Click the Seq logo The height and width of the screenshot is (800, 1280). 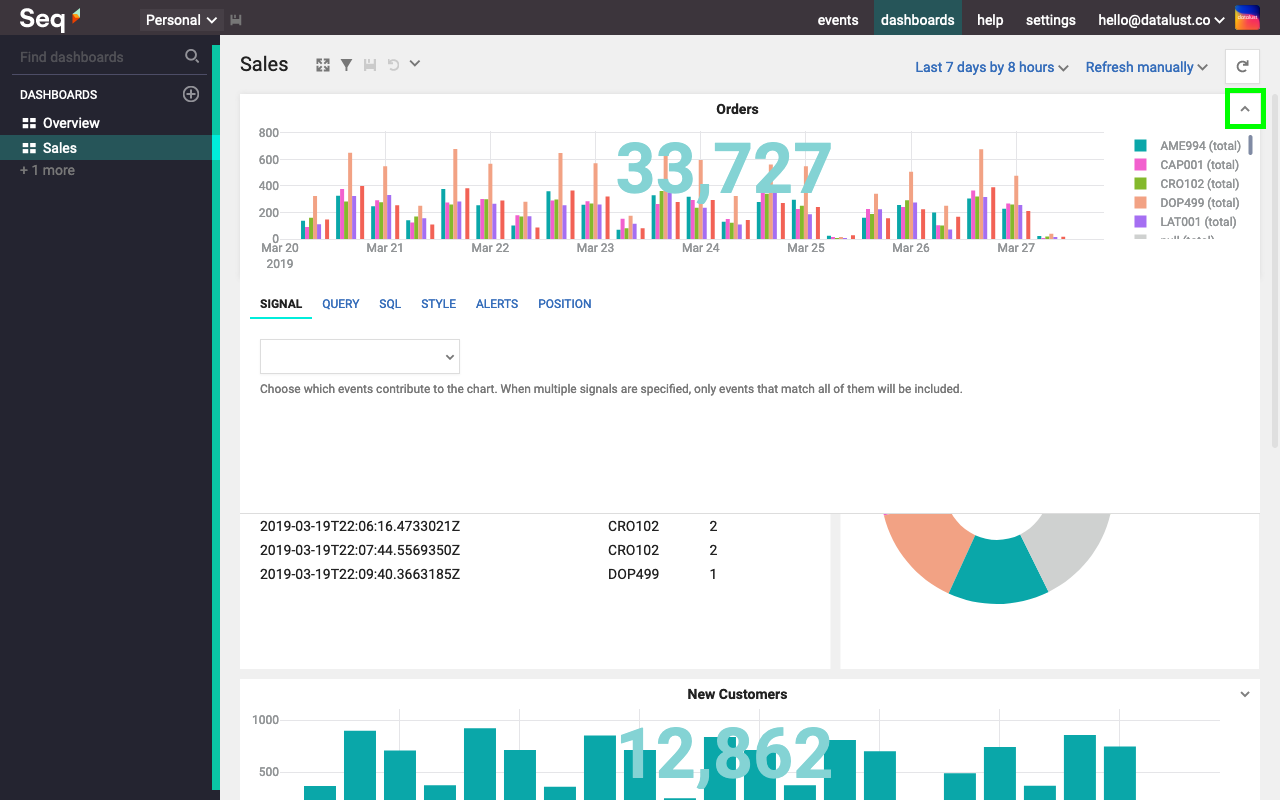(x=50, y=18)
